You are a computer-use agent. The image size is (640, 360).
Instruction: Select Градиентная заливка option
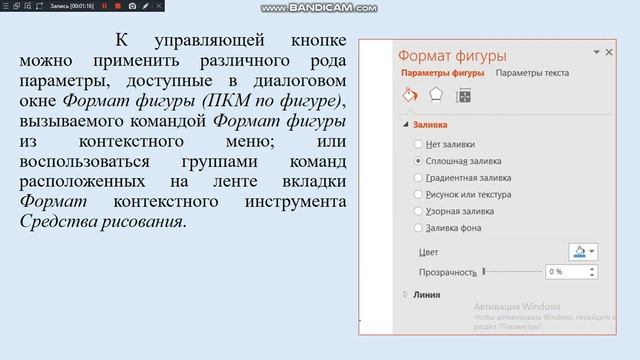click(x=463, y=178)
